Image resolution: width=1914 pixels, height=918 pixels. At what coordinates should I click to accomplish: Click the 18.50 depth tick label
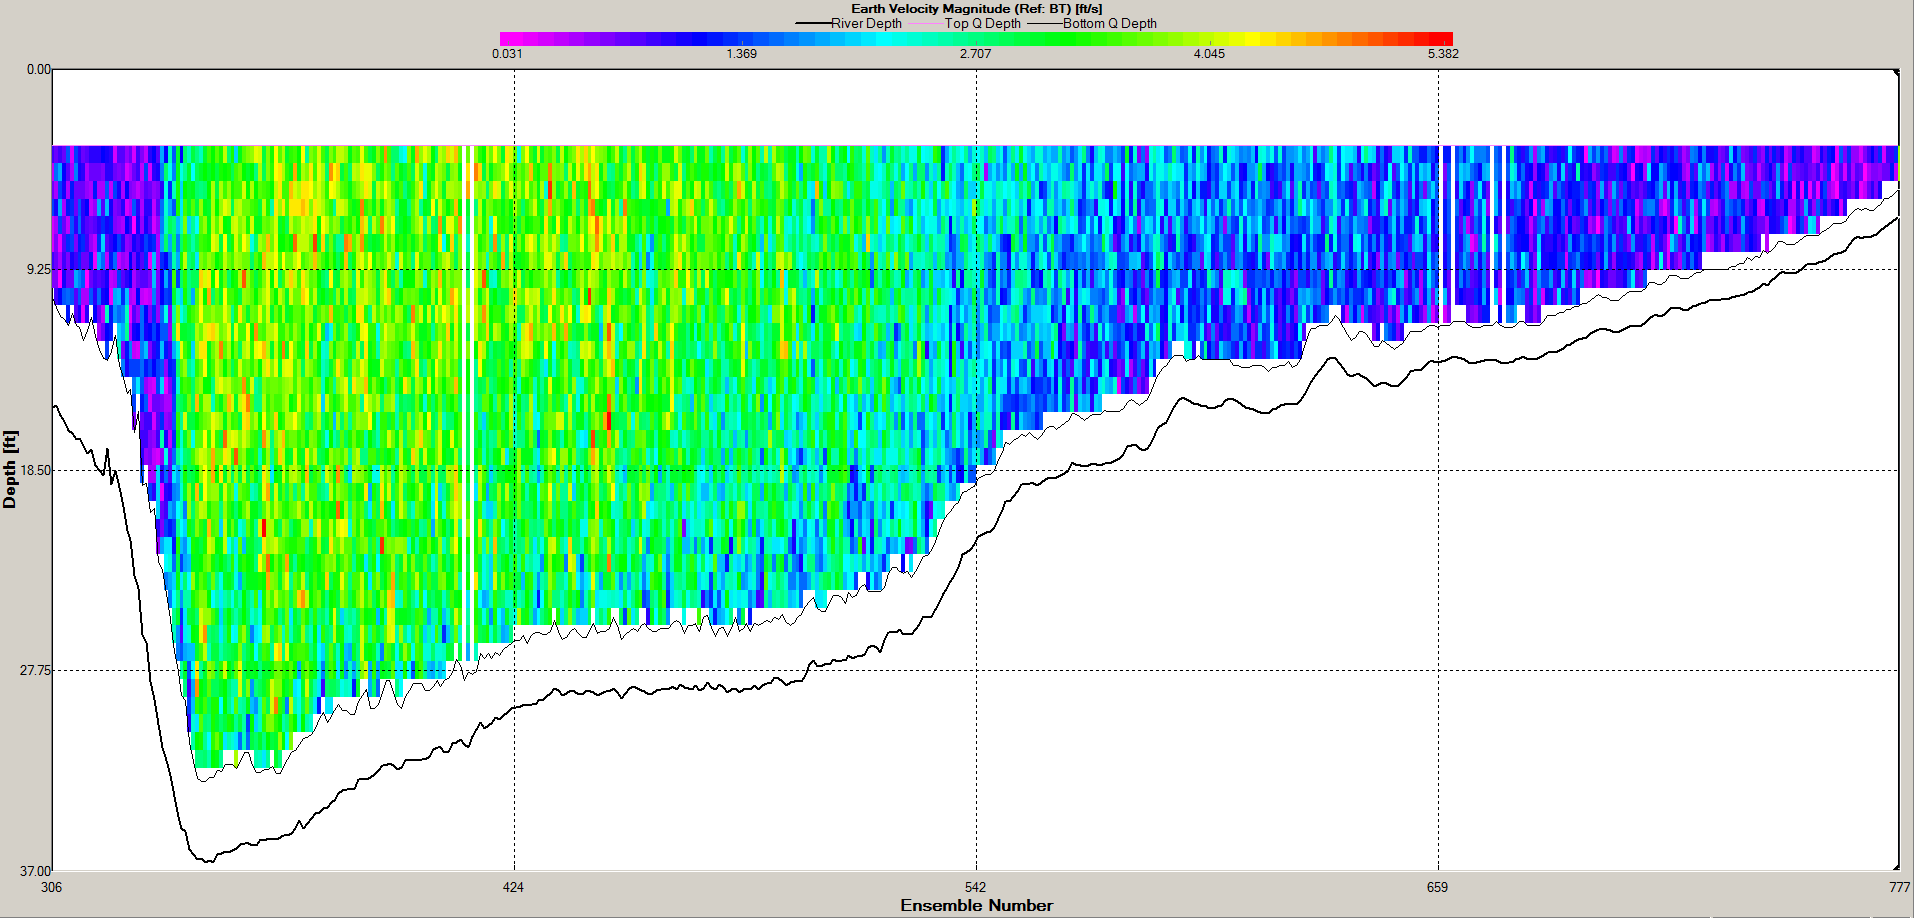36,470
